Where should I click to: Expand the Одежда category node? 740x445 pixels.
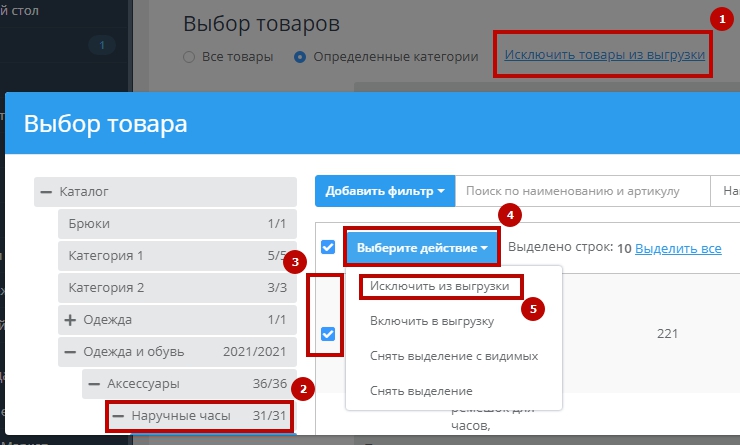(70, 320)
